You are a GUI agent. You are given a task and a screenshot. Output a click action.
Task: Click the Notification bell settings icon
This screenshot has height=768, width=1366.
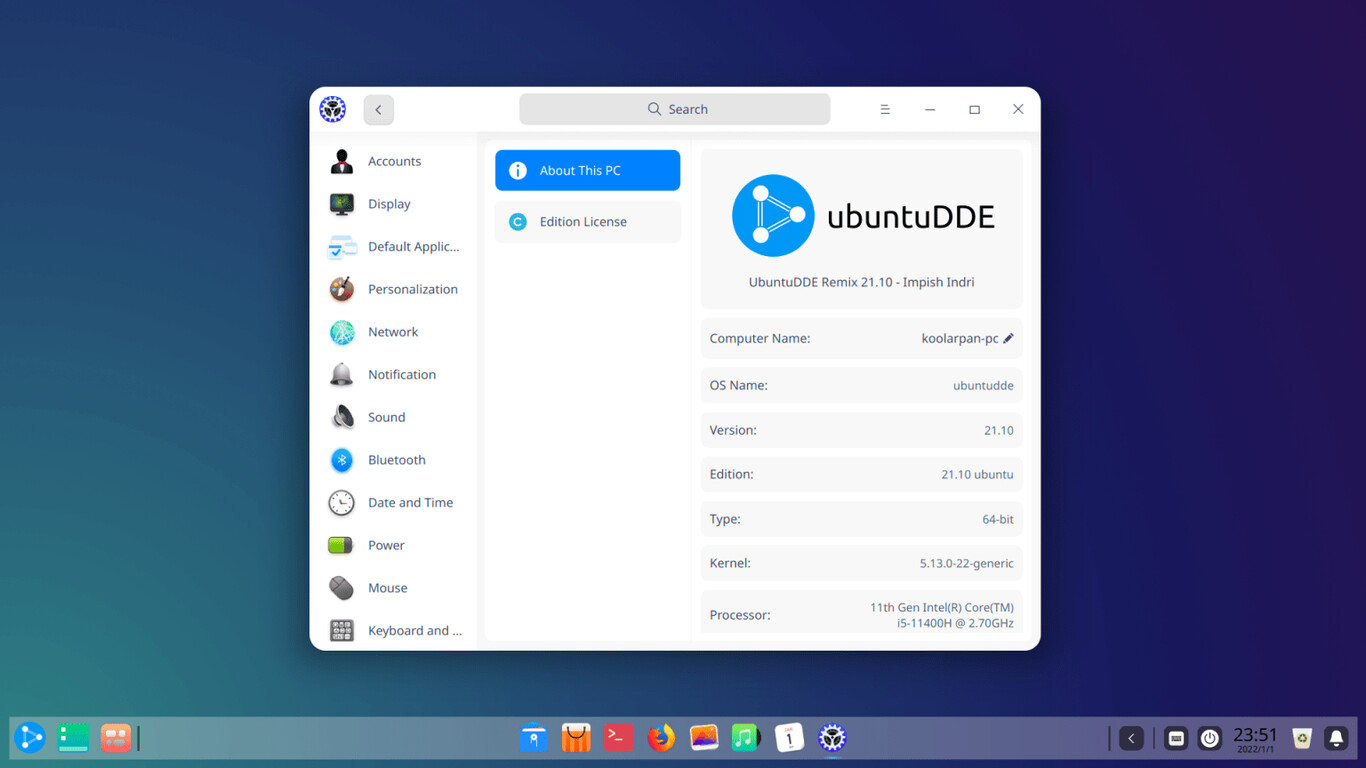coord(341,374)
